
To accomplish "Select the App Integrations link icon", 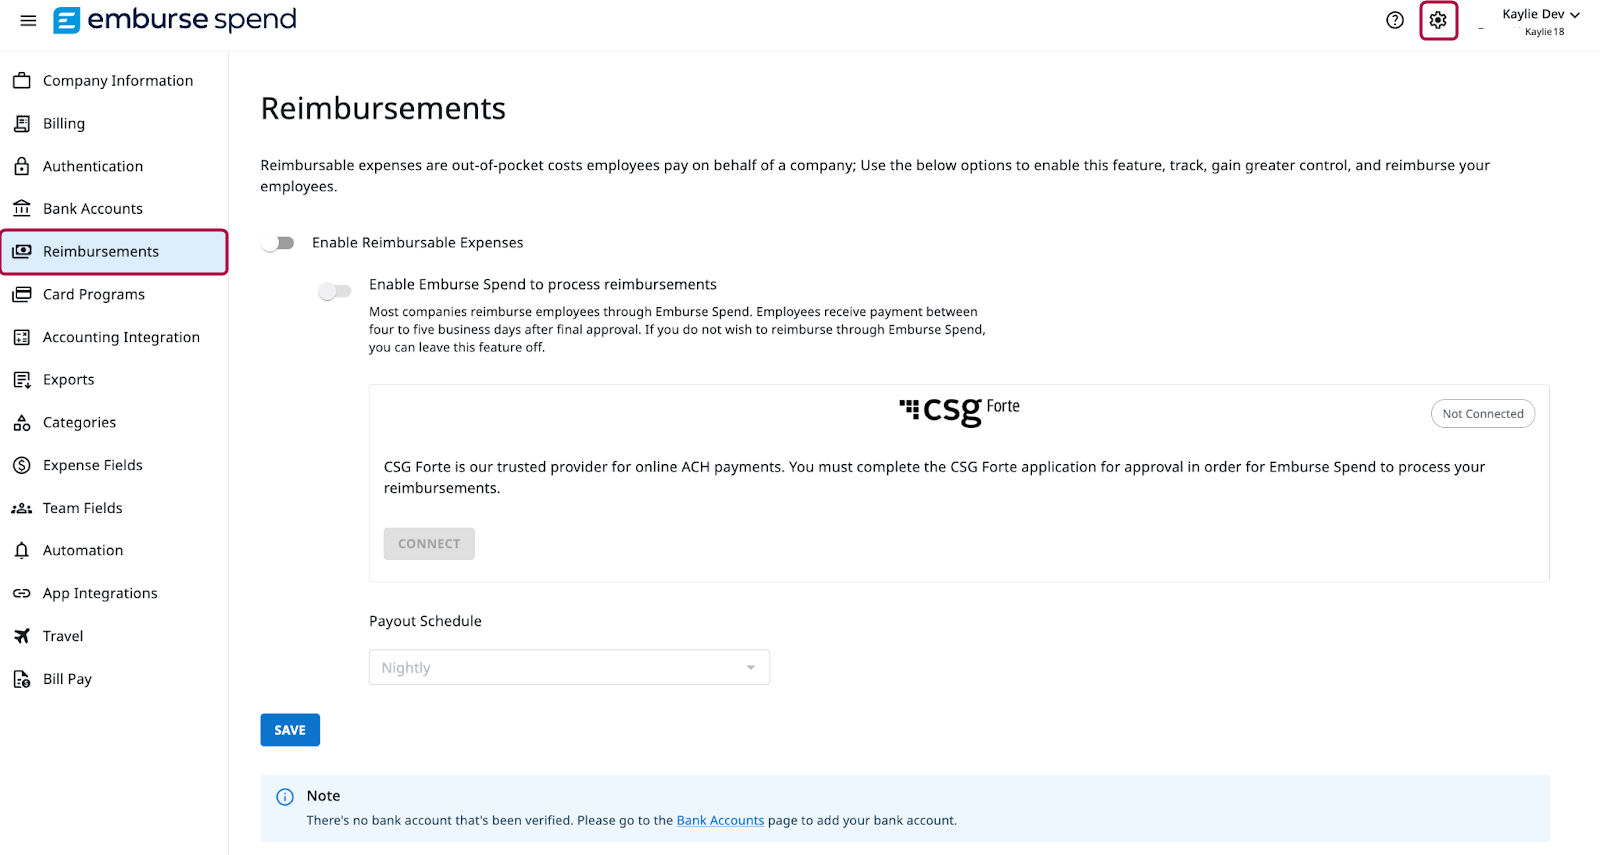I will 22,593.
